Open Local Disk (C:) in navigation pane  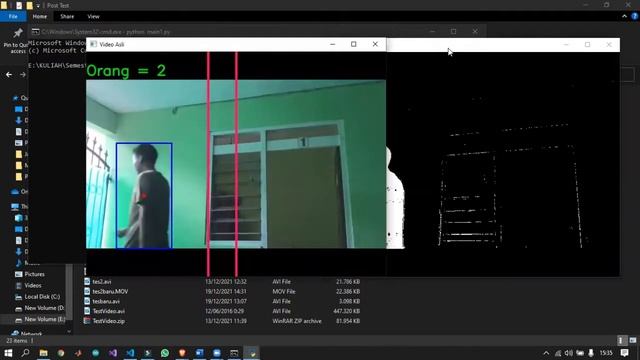(x=42, y=297)
